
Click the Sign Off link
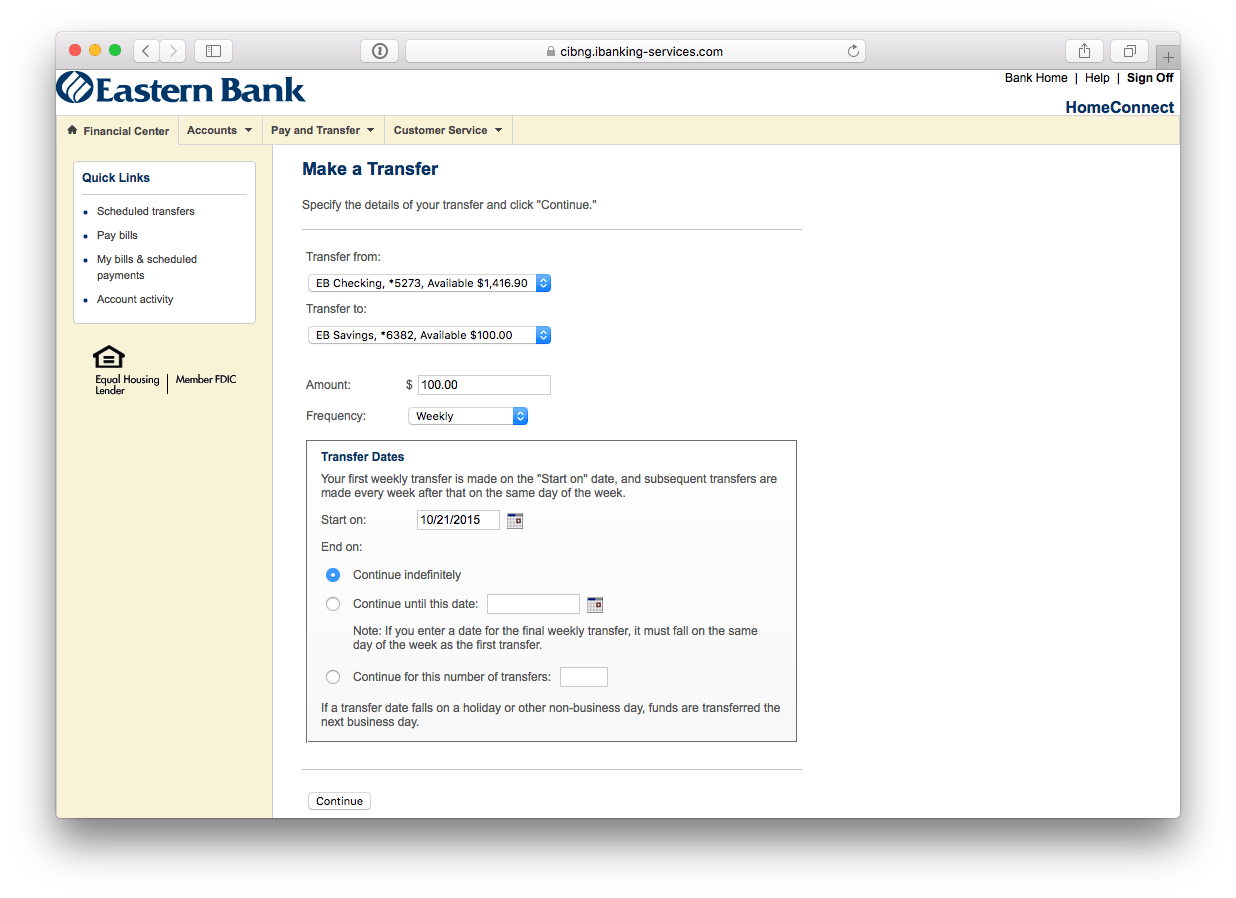pyautogui.click(x=1150, y=78)
